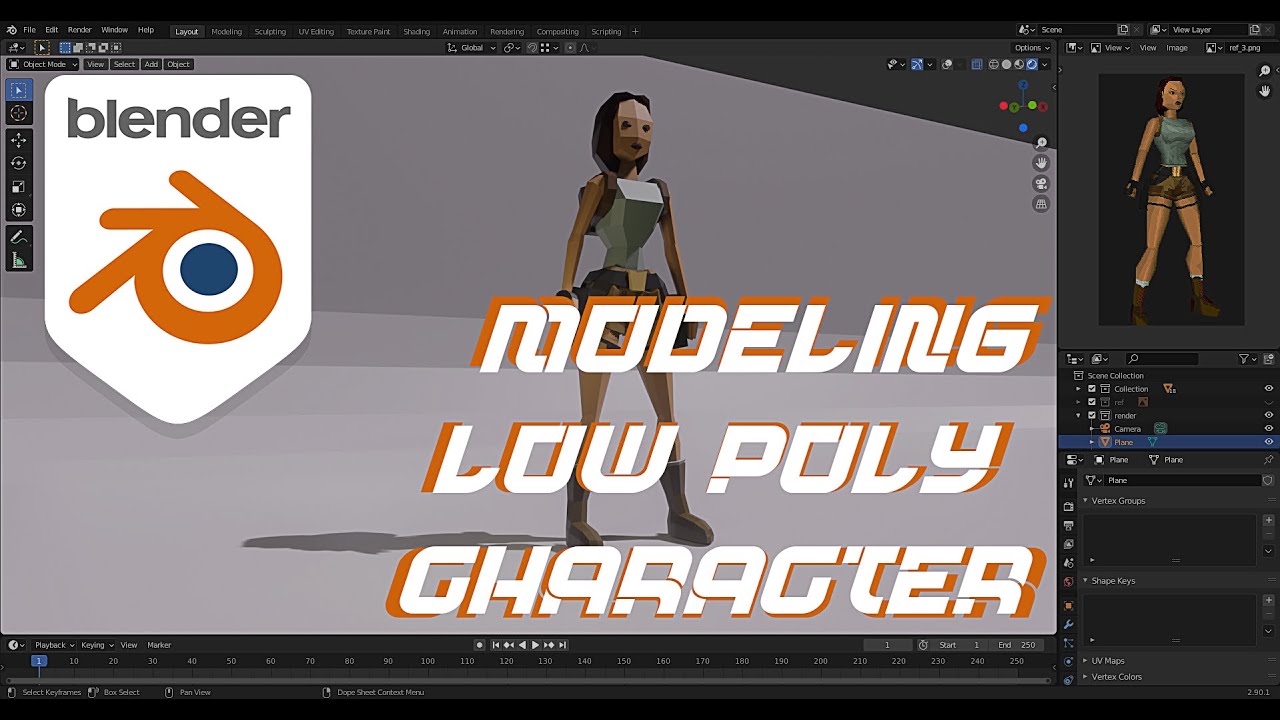This screenshot has height=720, width=1280.
Task: Activate the Move tool
Action: [x=18, y=140]
